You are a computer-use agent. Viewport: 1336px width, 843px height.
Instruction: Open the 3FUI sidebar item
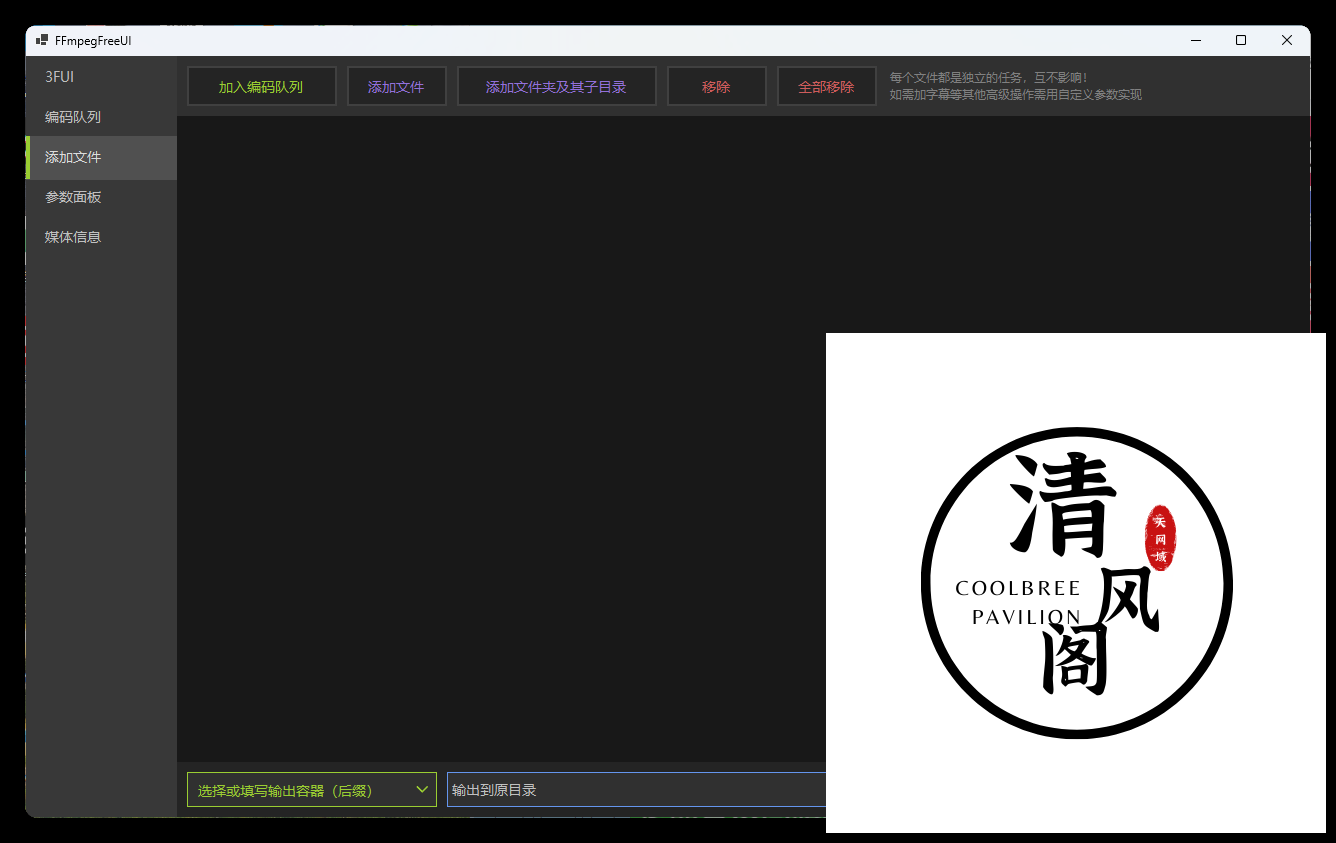click(101, 77)
